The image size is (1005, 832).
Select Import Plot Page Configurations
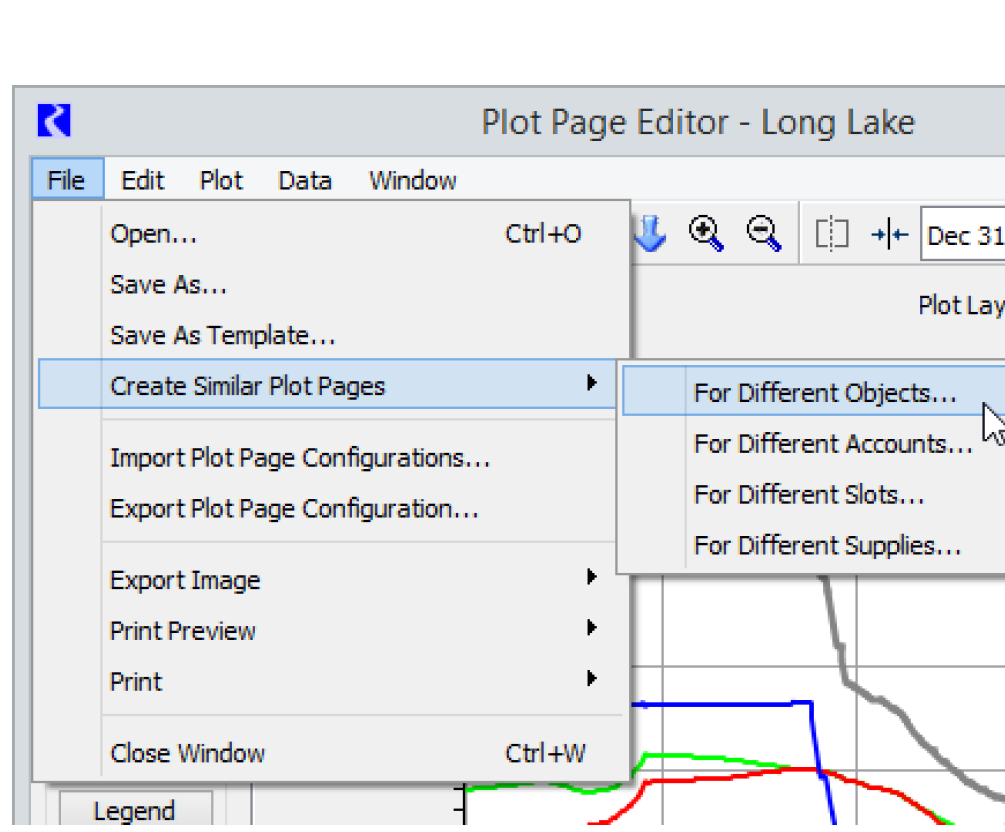[x=300, y=458]
